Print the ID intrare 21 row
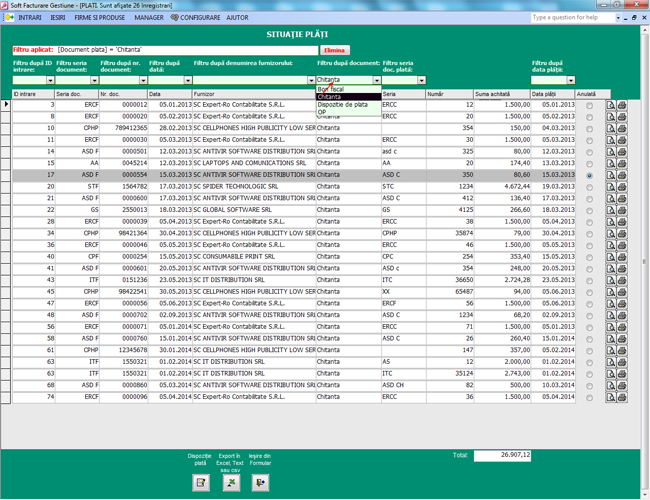Screen dimensions: 650x500 point(622,199)
